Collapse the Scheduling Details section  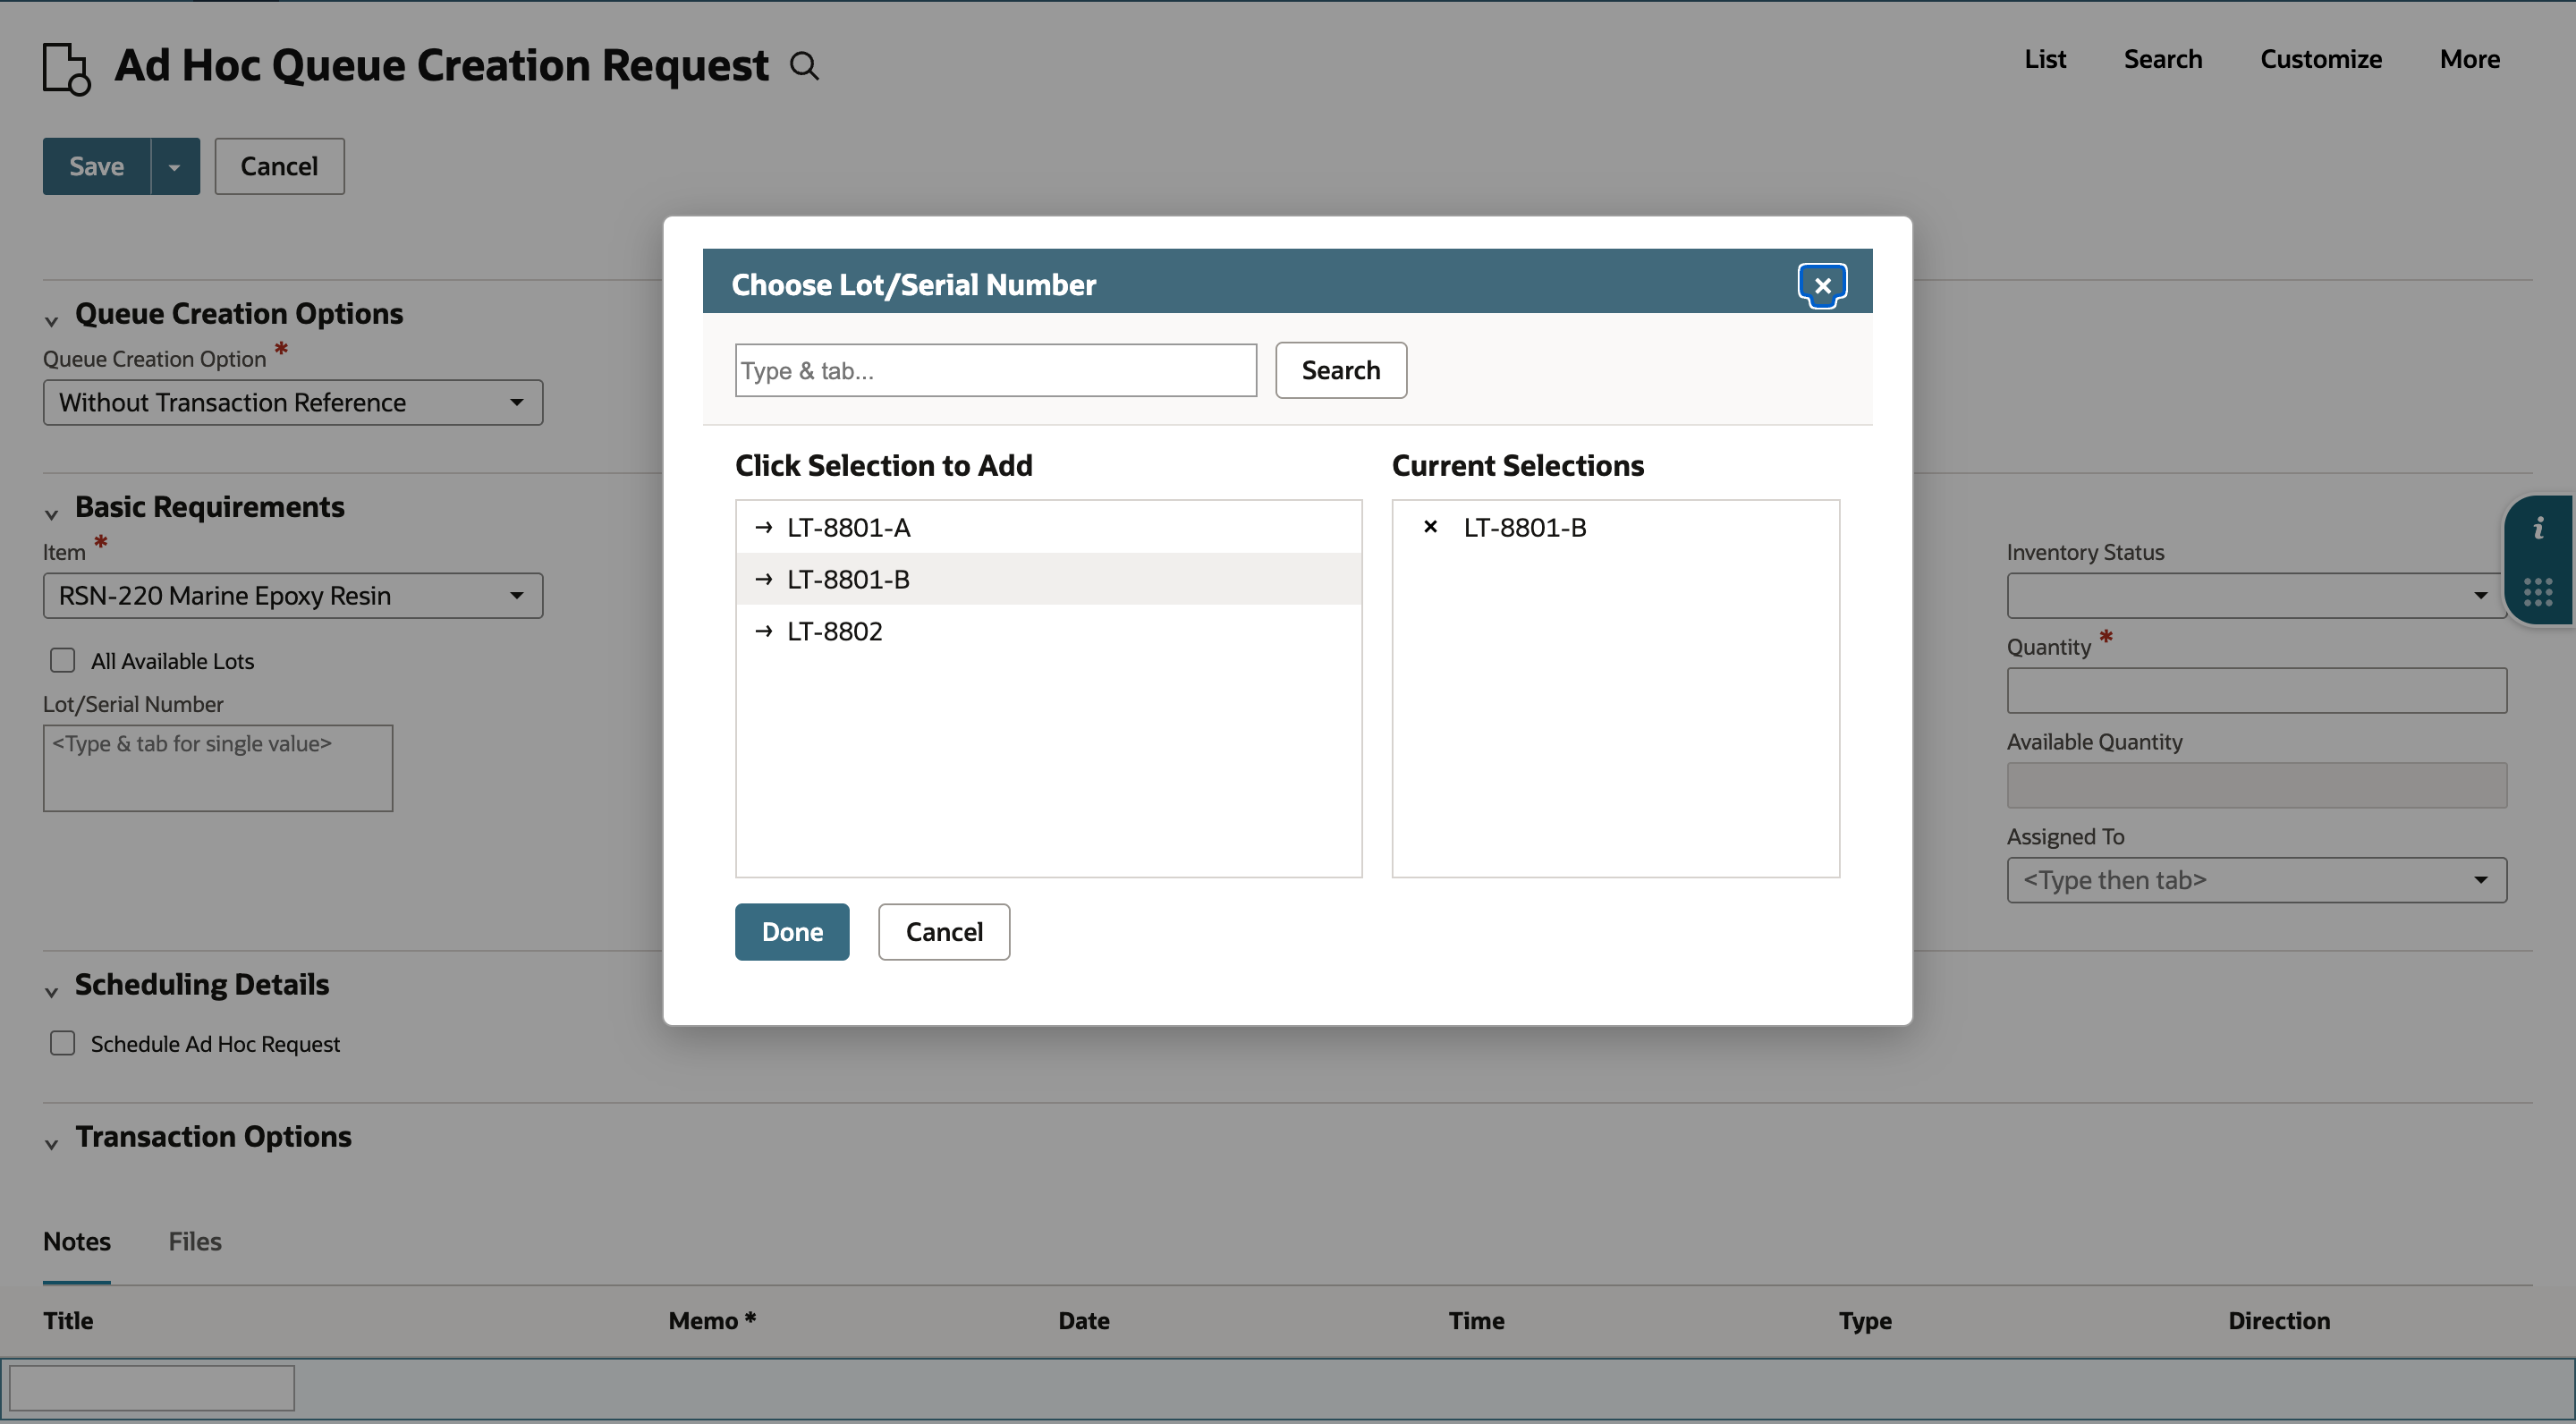[51, 992]
